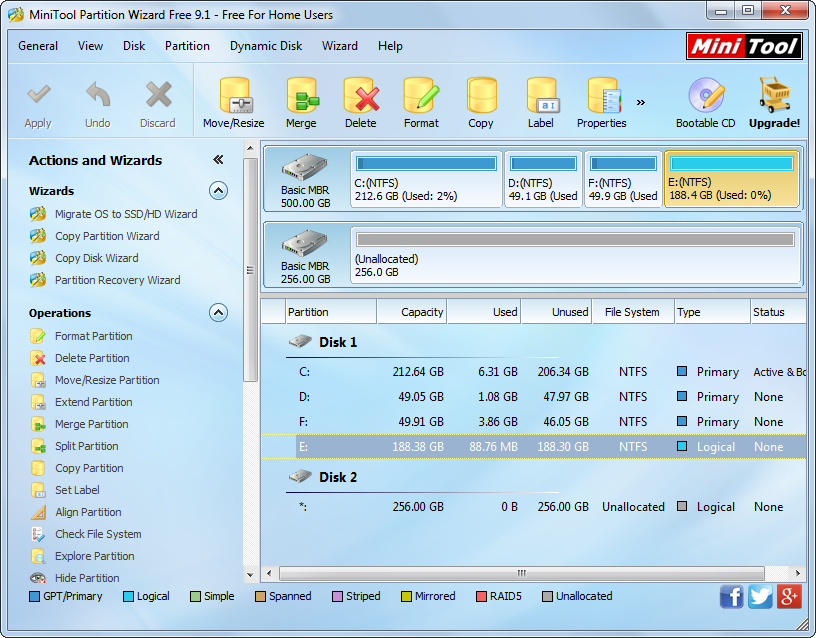Click the Unused column header

[x=556, y=312]
